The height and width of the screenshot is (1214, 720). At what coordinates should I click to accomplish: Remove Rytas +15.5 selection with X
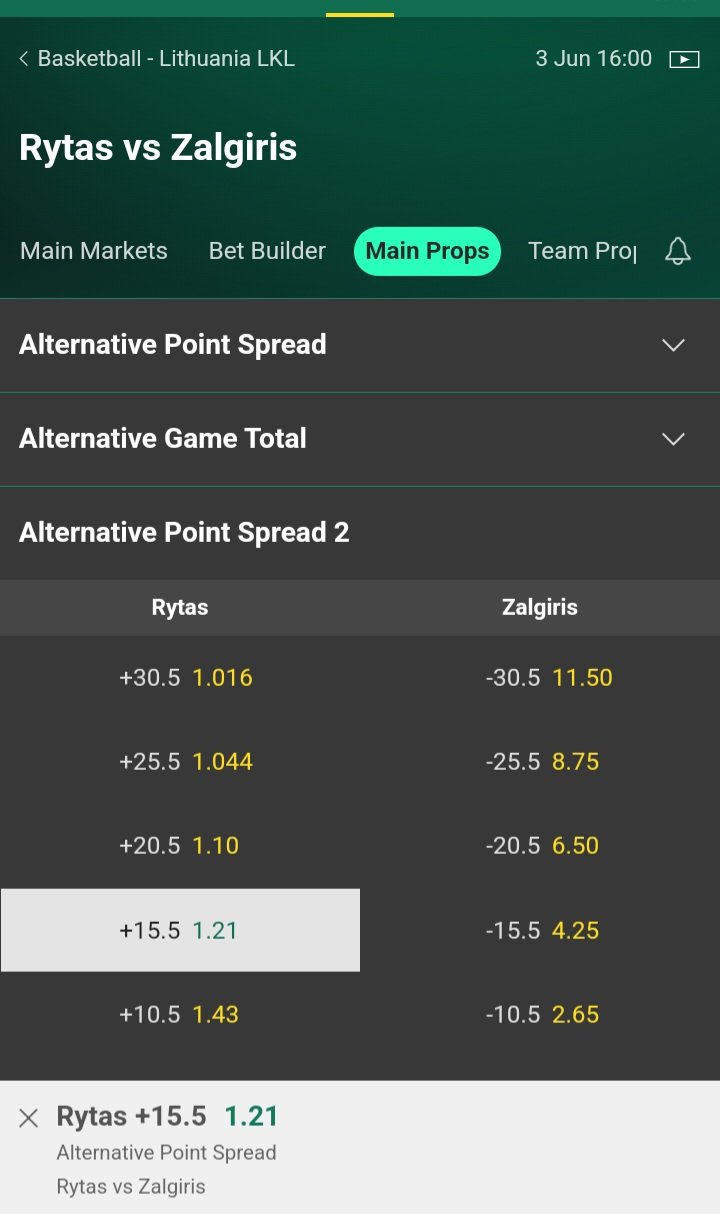pyautogui.click(x=29, y=1118)
